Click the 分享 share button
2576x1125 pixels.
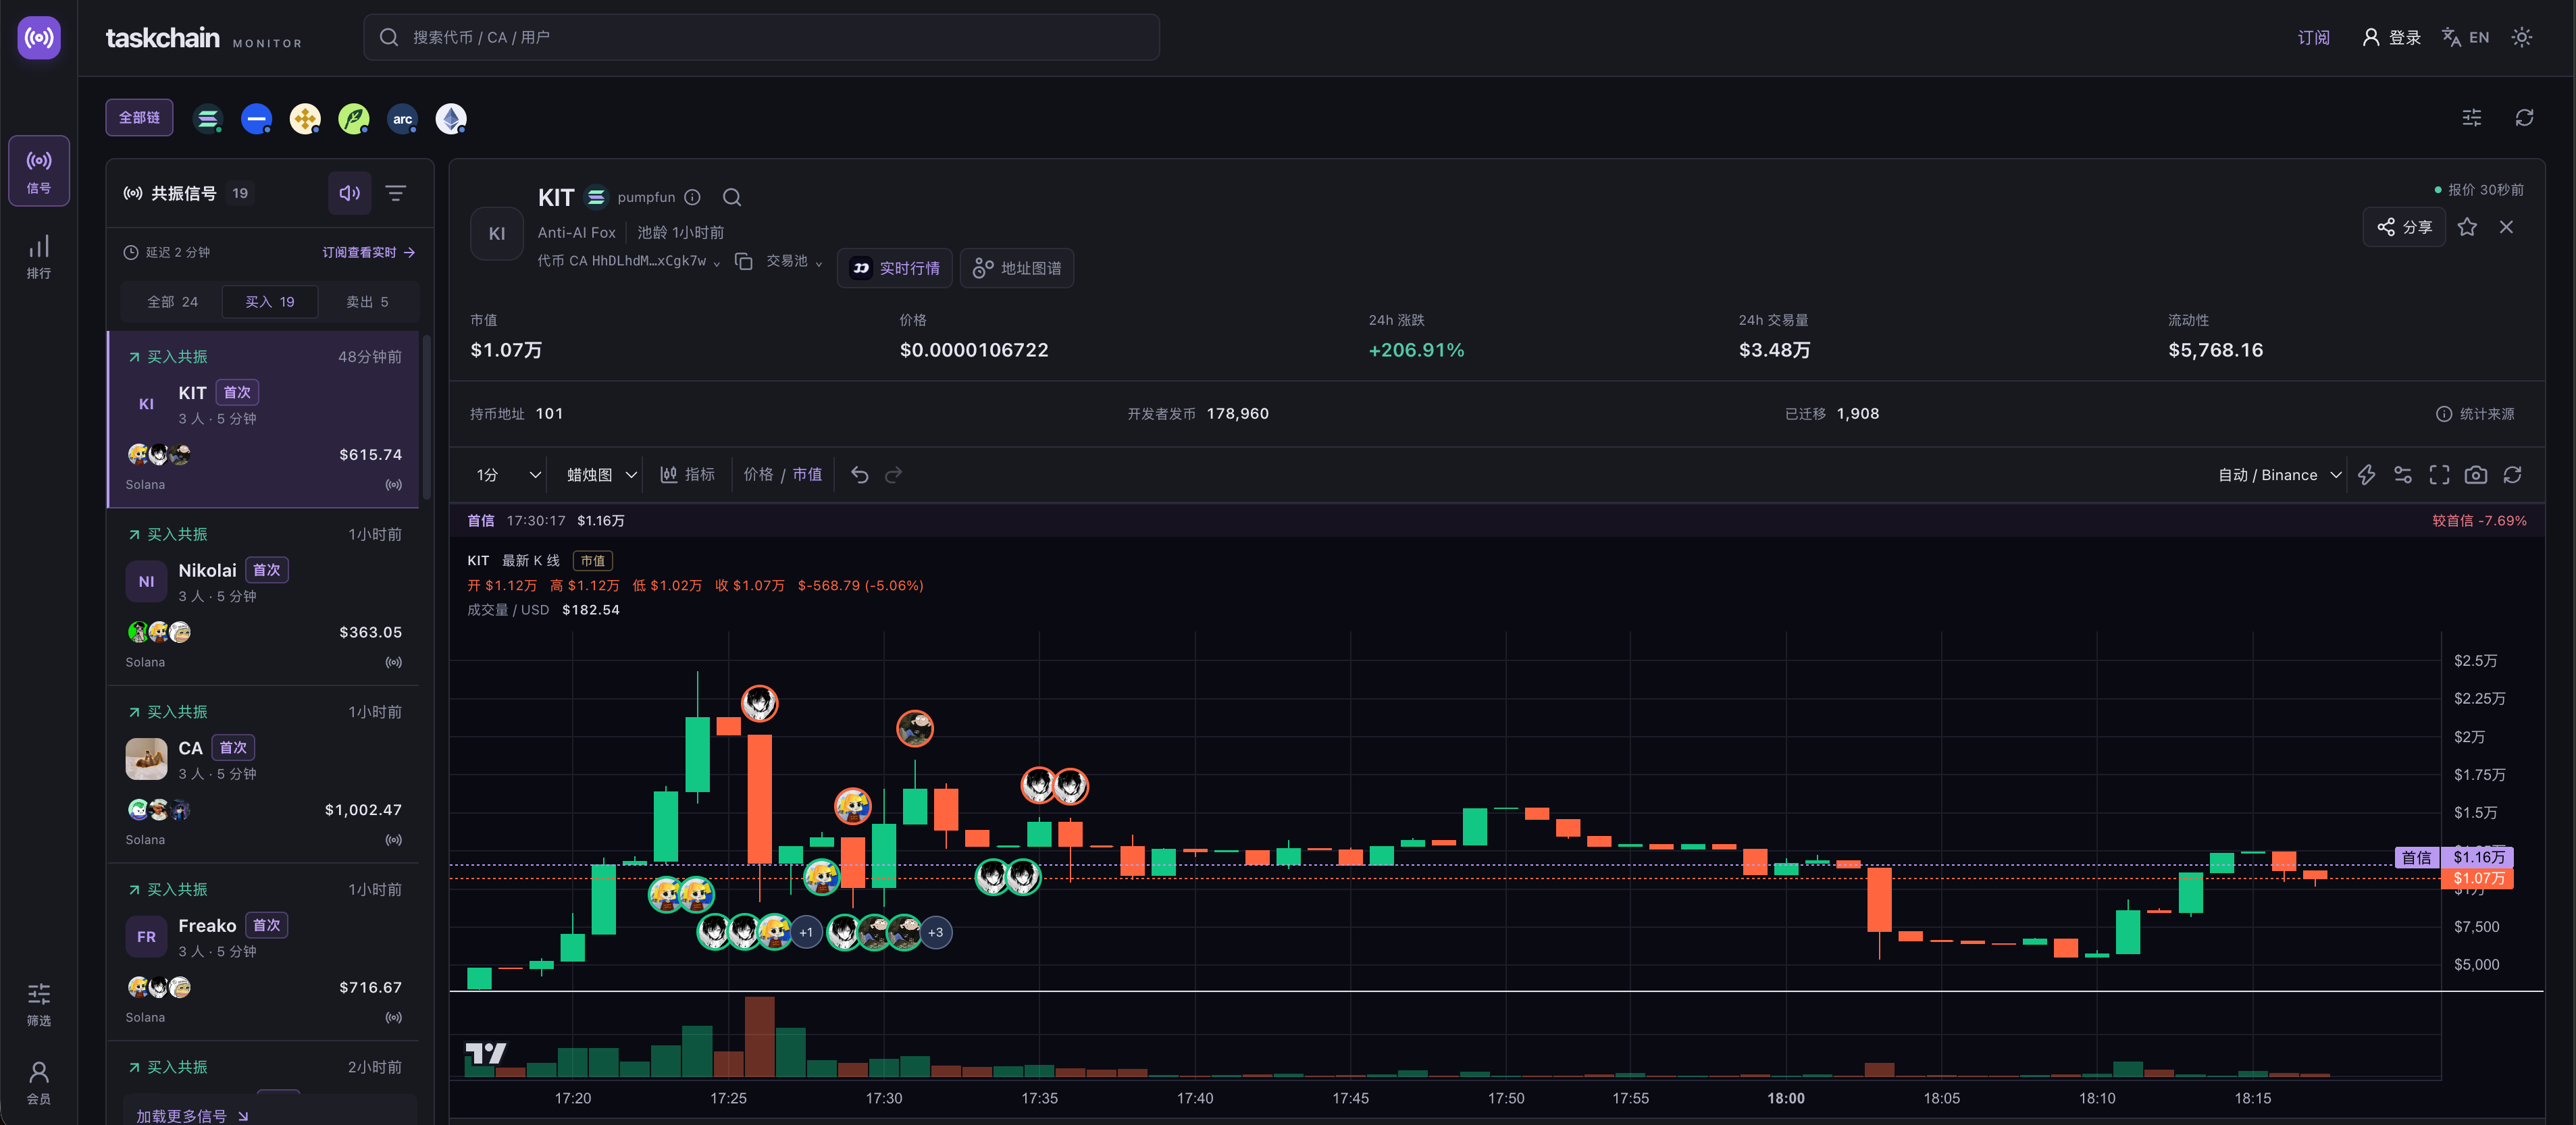pyautogui.click(x=2403, y=227)
